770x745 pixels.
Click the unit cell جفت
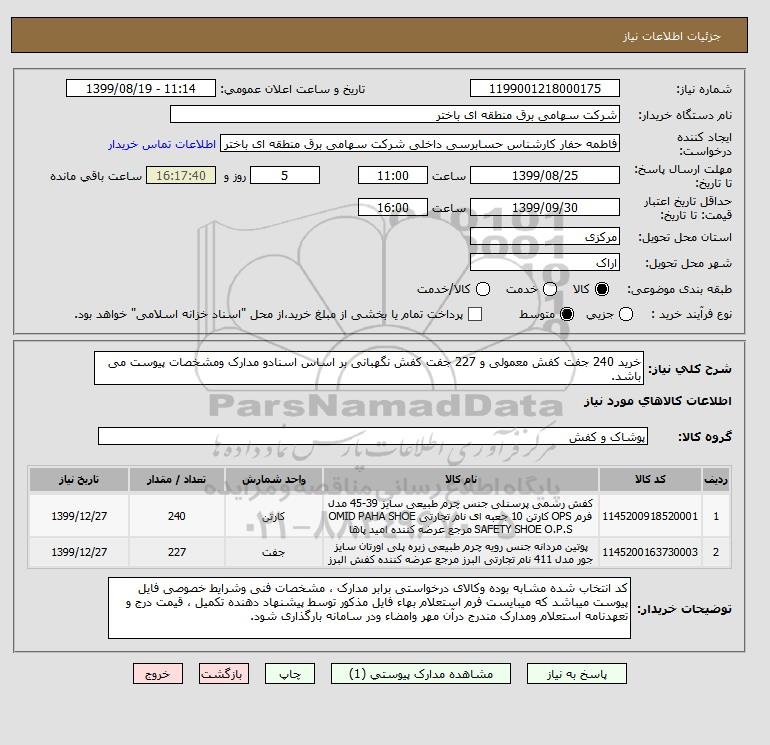(274, 552)
